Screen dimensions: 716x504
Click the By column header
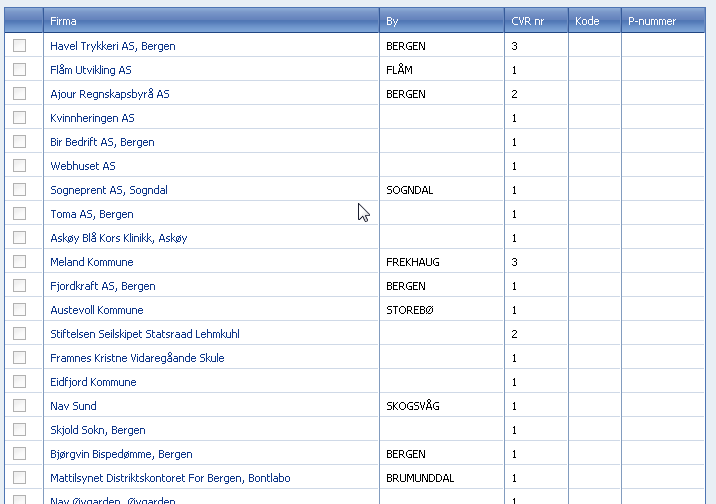(x=442, y=21)
